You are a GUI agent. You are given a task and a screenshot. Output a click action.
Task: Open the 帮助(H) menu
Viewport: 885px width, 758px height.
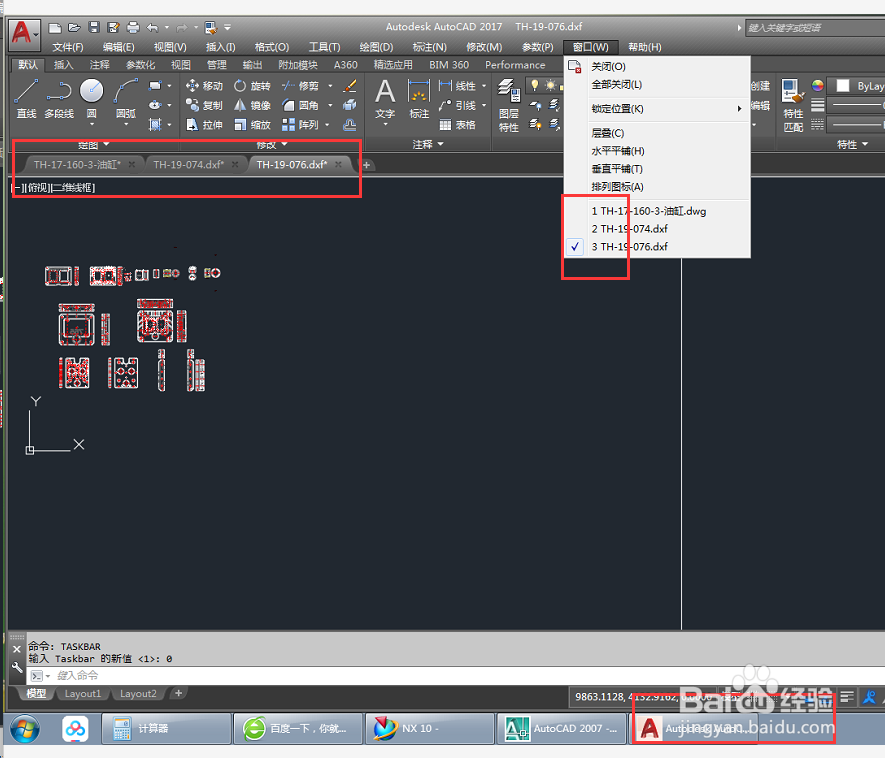[x=645, y=47]
